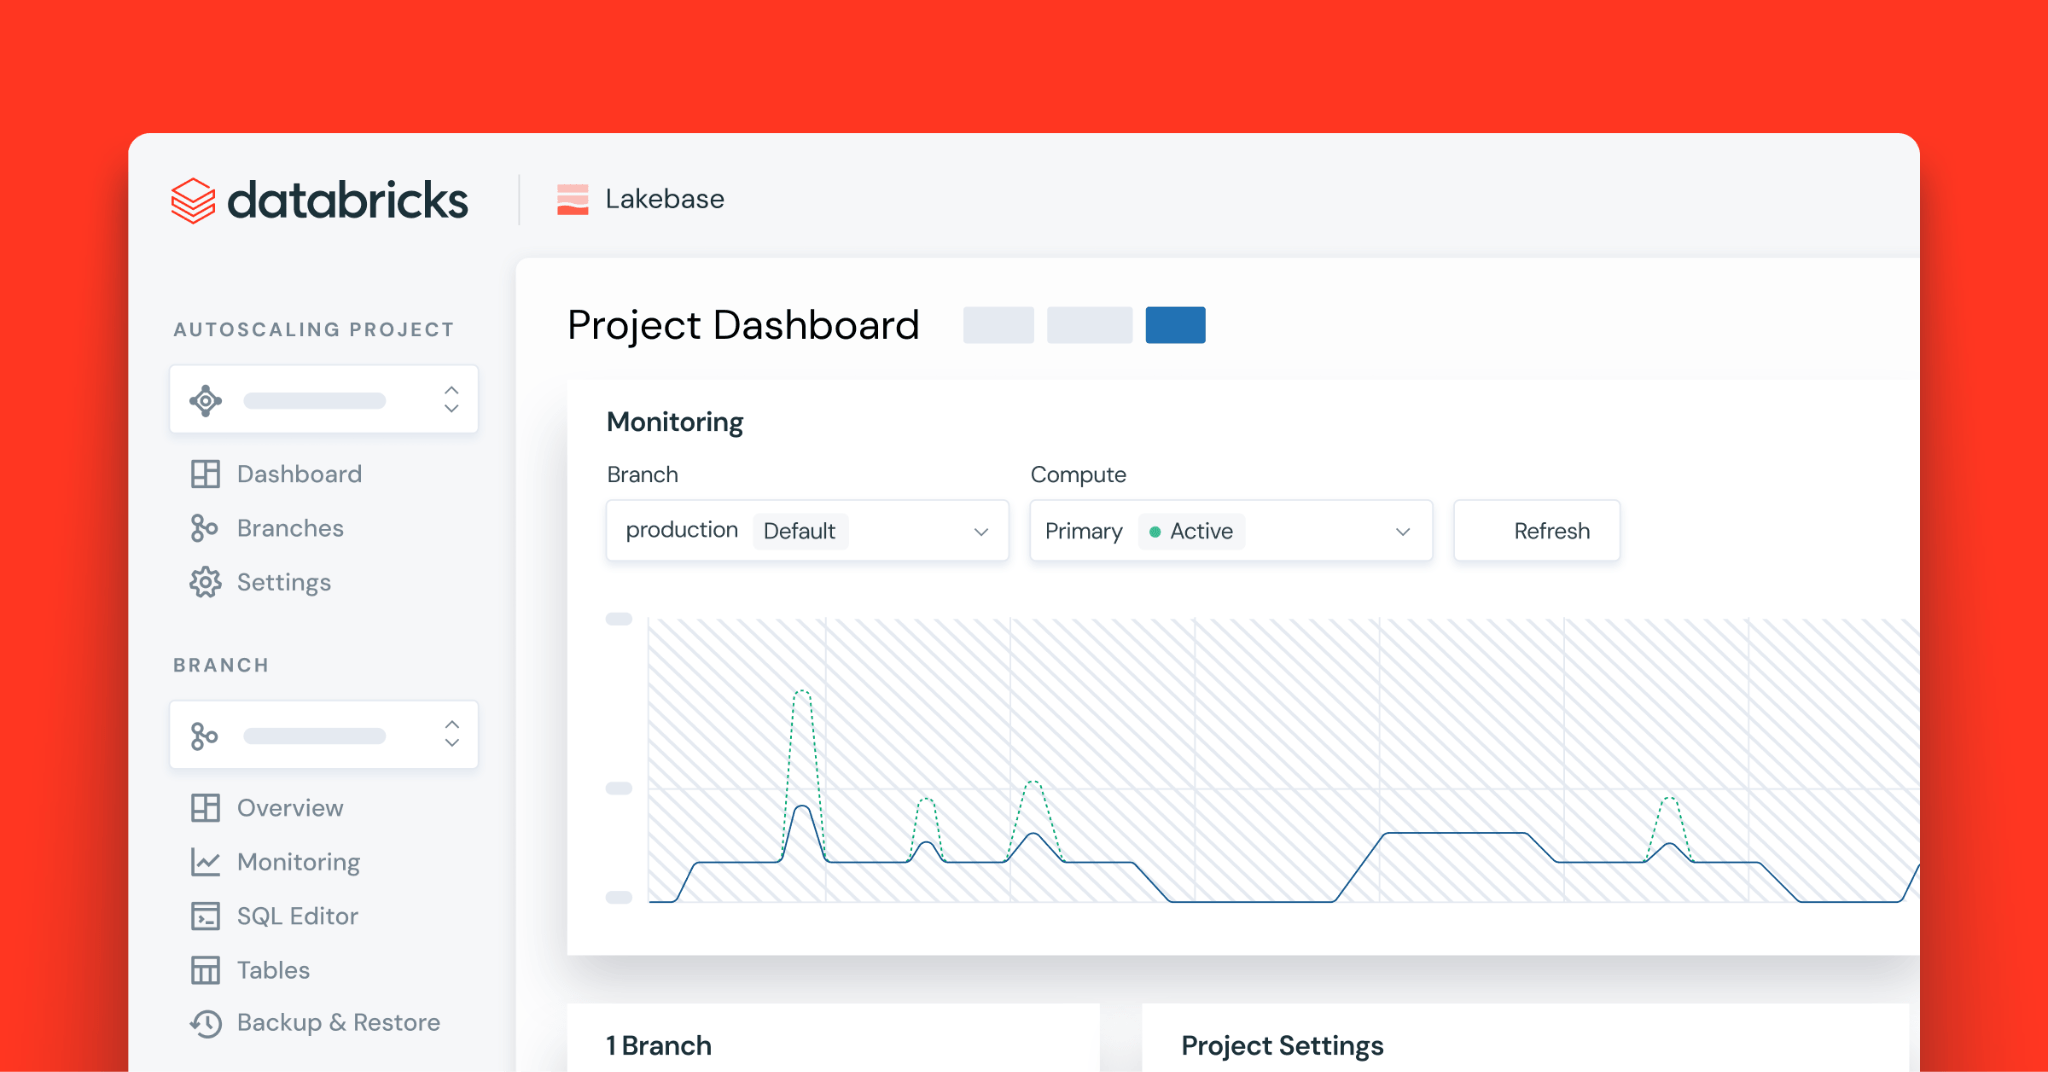Click the Settings gear icon
2048x1072 pixels.
(x=205, y=582)
